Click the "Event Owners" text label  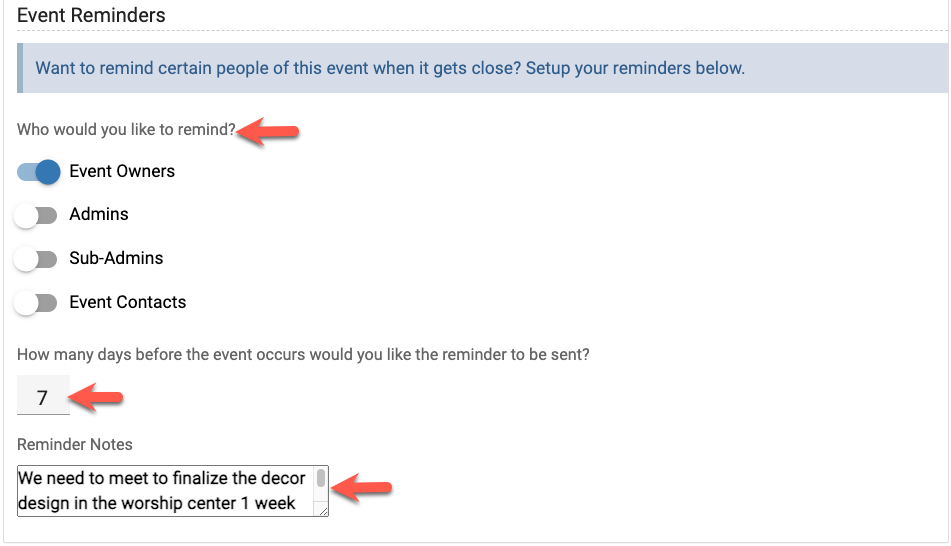pyautogui.click(x=121, y=171)
